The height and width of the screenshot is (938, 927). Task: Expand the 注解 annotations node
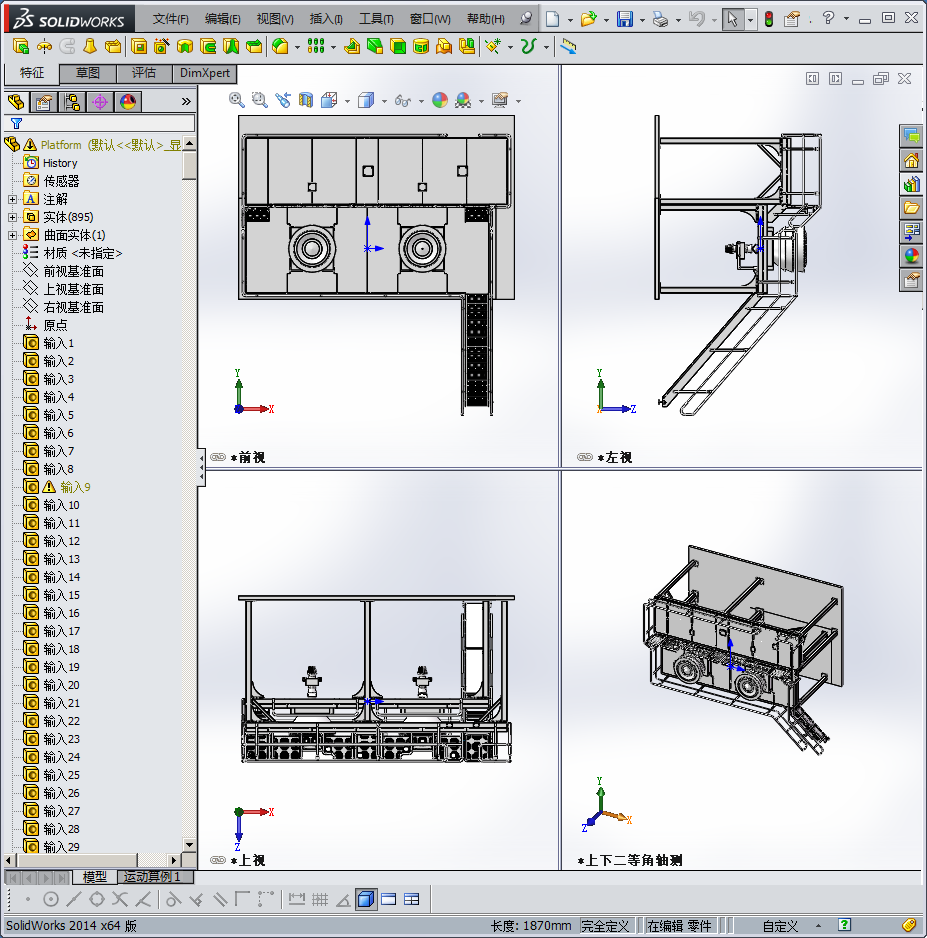(x=12, y=199)
